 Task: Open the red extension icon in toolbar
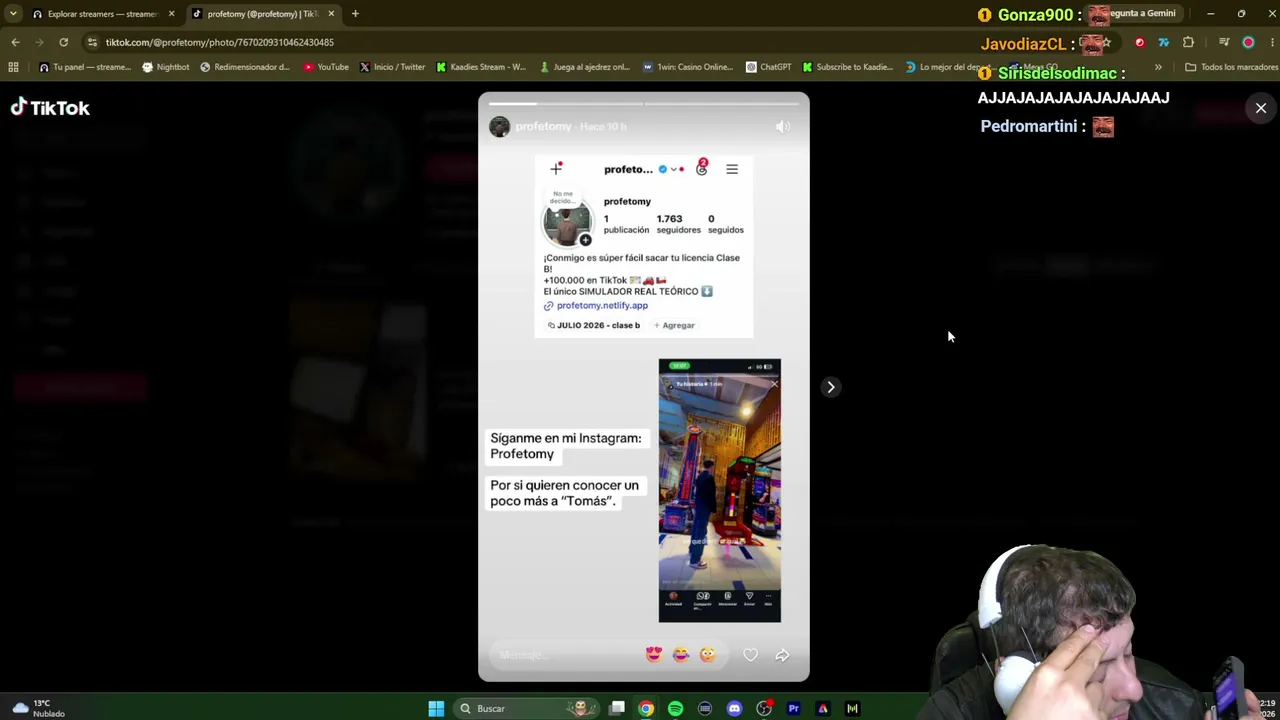[x=1139, y=42]
